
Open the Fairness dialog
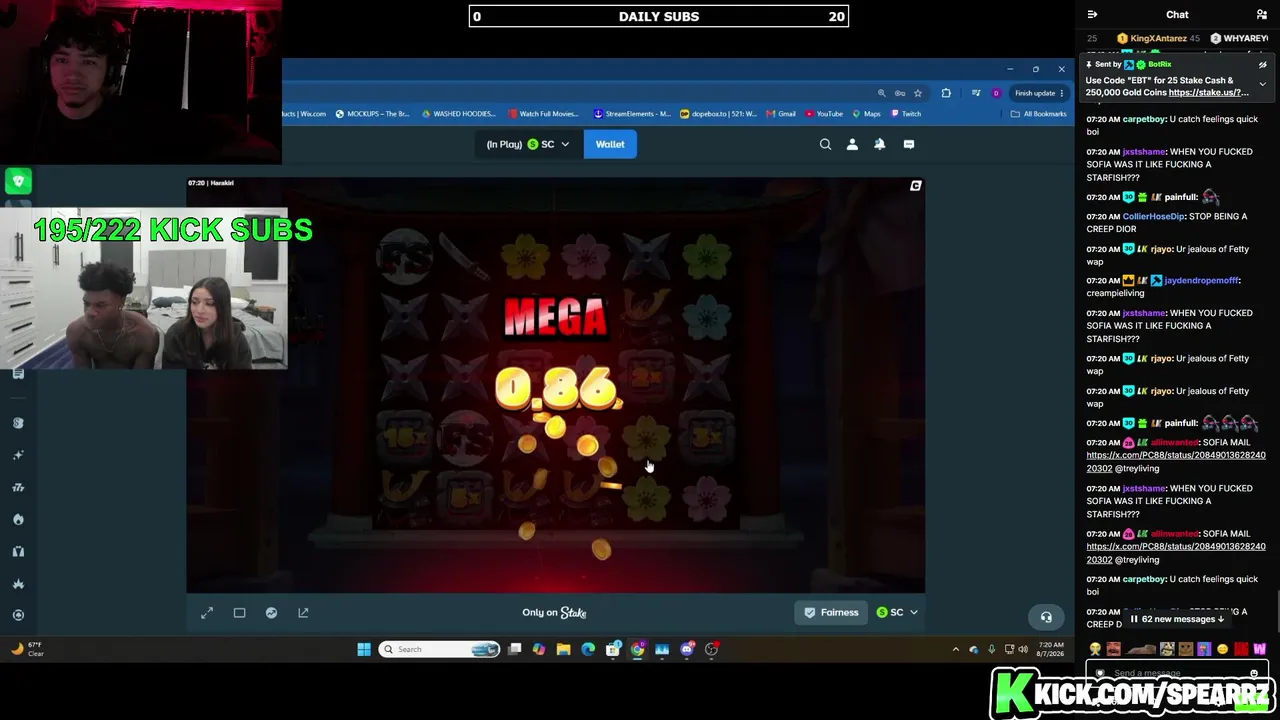(832, 612)
